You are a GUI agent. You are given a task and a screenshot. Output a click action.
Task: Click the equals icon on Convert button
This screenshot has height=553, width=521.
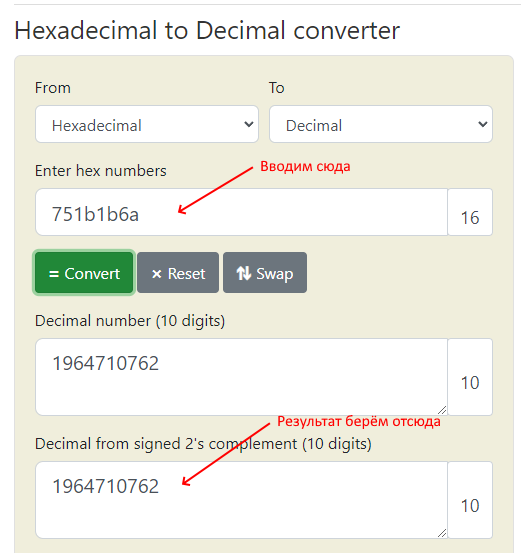pyautogui.click(x=54, y=274)
